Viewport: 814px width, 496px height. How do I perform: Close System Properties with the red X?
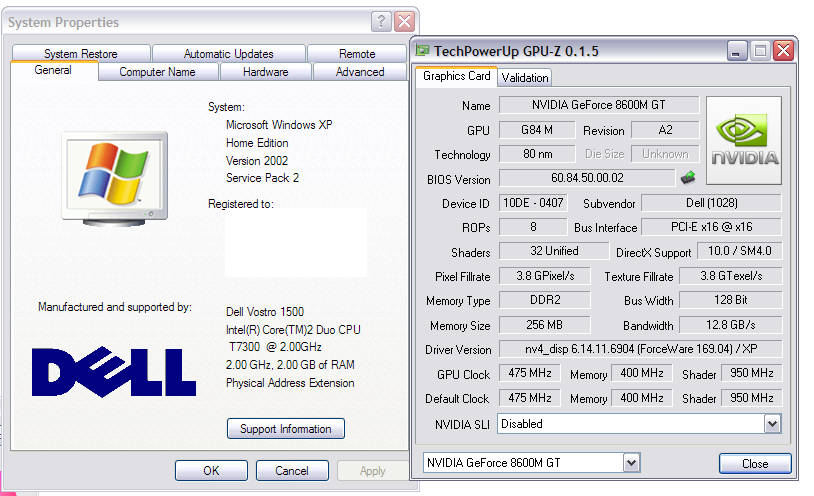(404, 22)
